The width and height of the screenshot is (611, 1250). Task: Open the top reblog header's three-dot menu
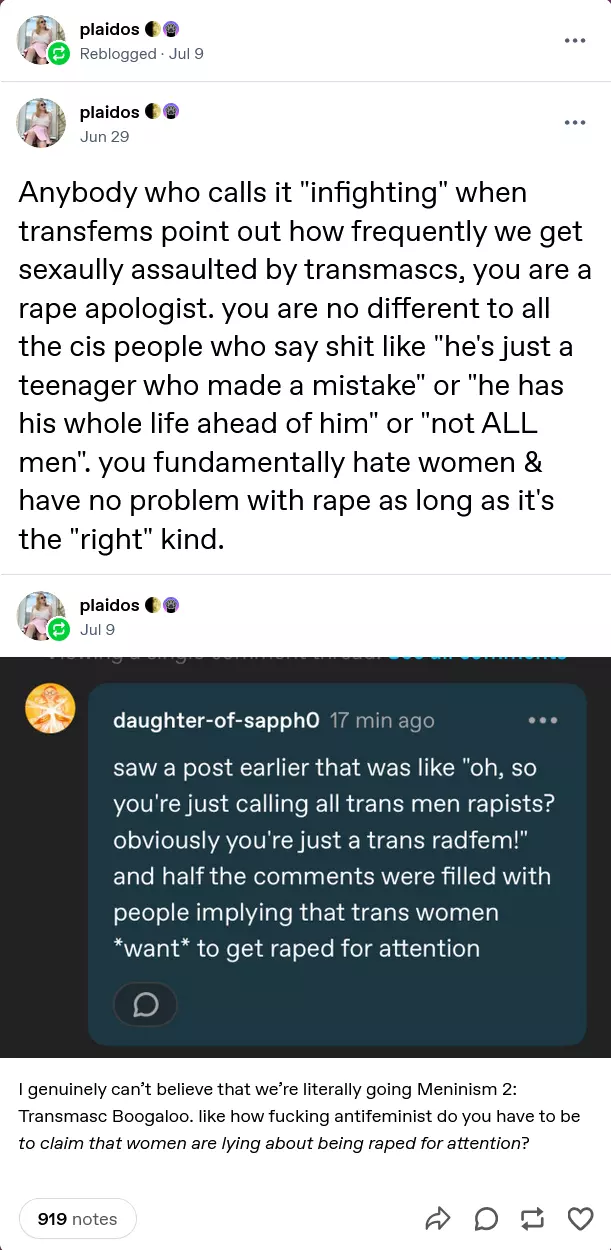[574, 41]
